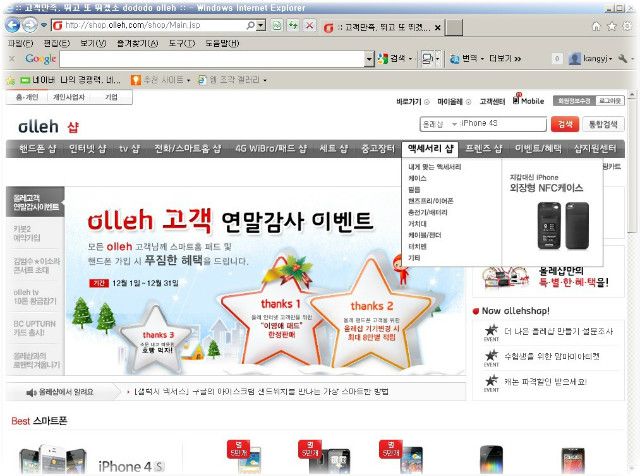The height and width of the screenshot is (476, 640).
Task: Expand the 바로가기 quick links
Action: point(413,102)
